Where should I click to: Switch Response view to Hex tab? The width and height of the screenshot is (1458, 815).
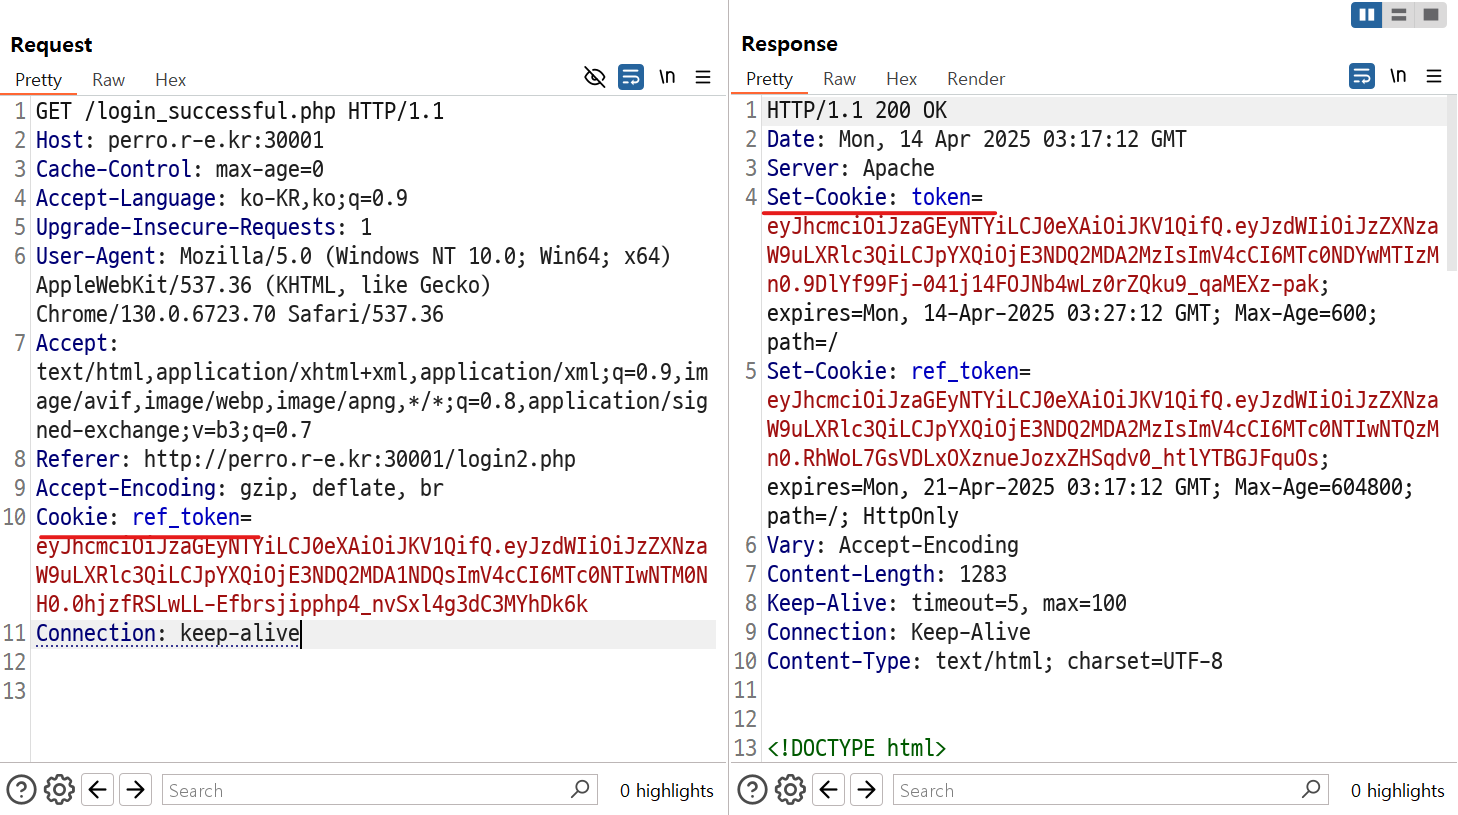pyautogui.click(x=901, y=79)
